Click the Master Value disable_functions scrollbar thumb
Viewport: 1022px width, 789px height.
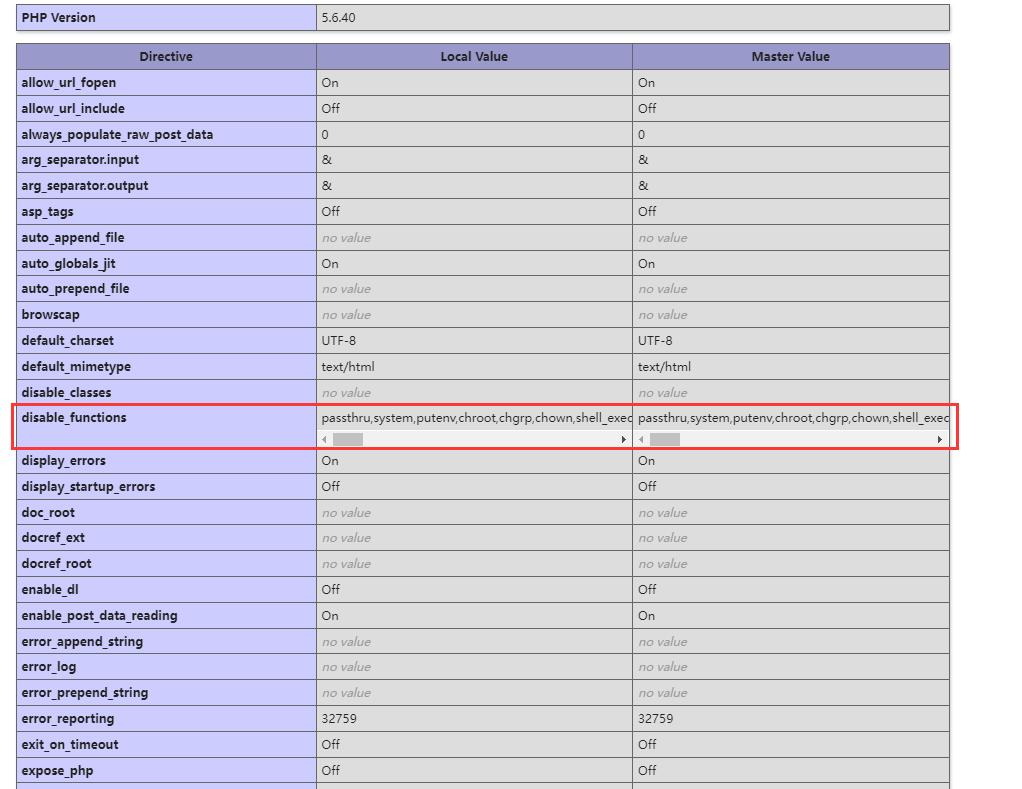coord(665,440)
